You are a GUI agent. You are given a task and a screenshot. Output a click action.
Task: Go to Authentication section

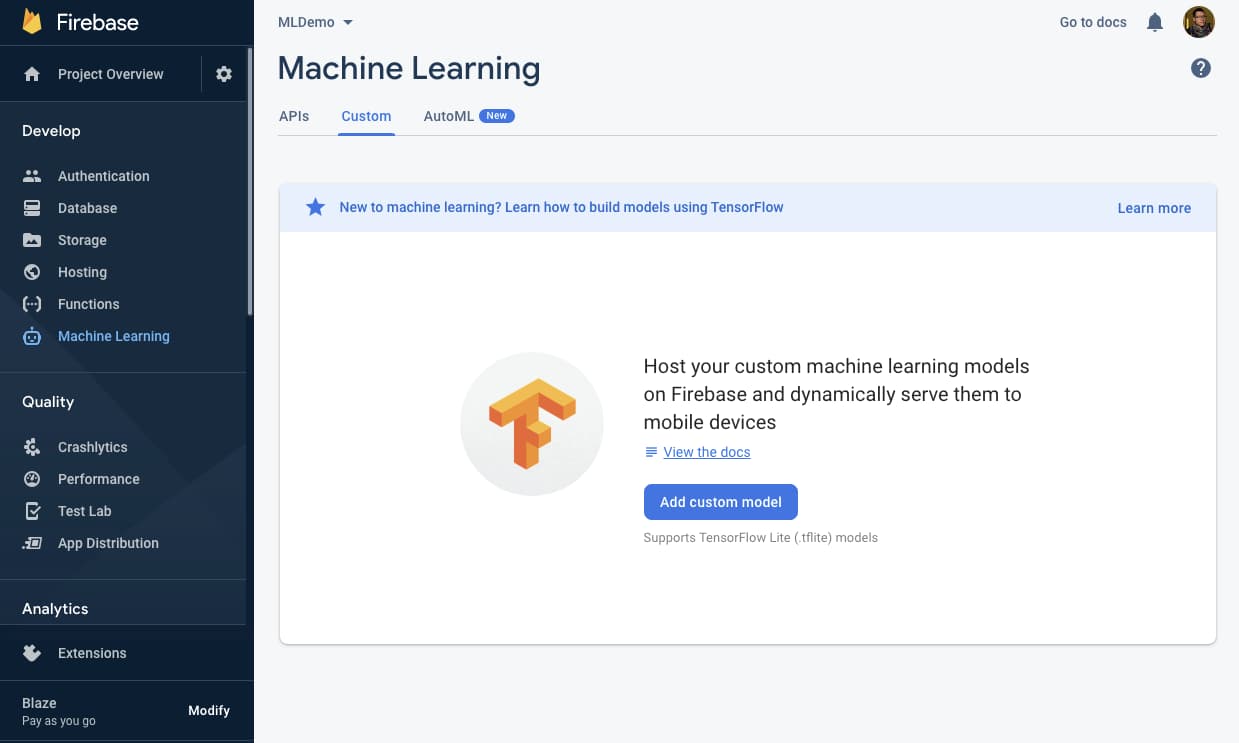tap(104, 176)
